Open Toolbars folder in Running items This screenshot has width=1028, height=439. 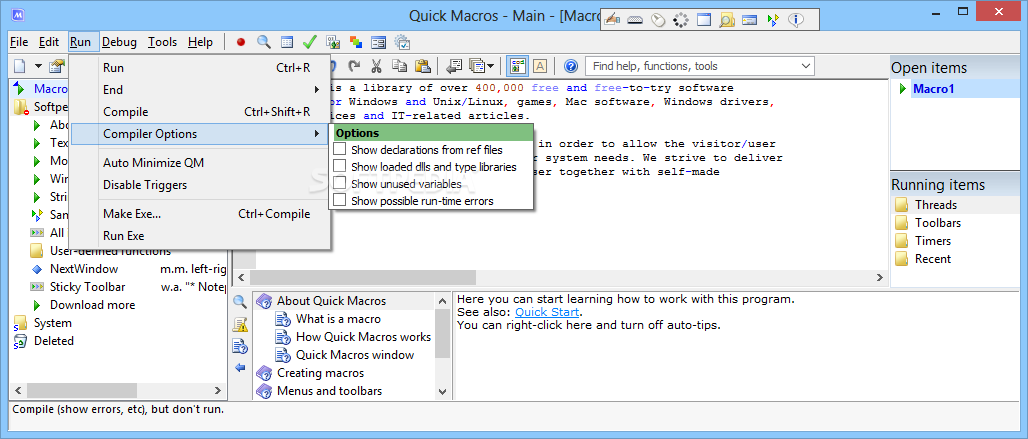coord(938,223)
